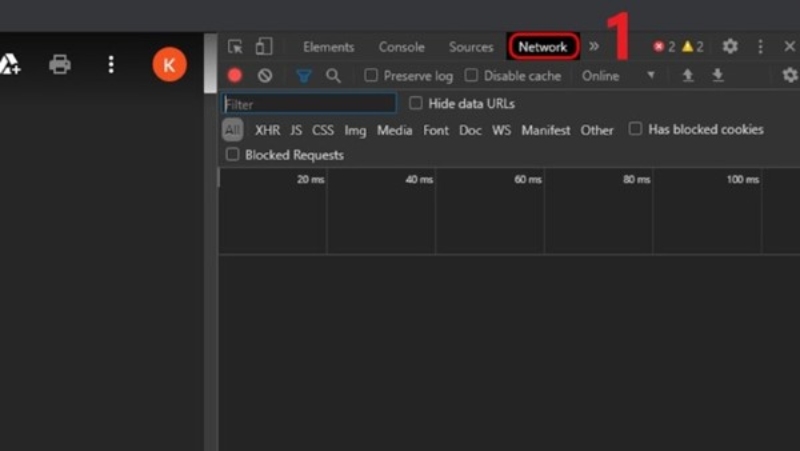Filter requests by JS type
The image size is (800, 451).
[296, 130]
